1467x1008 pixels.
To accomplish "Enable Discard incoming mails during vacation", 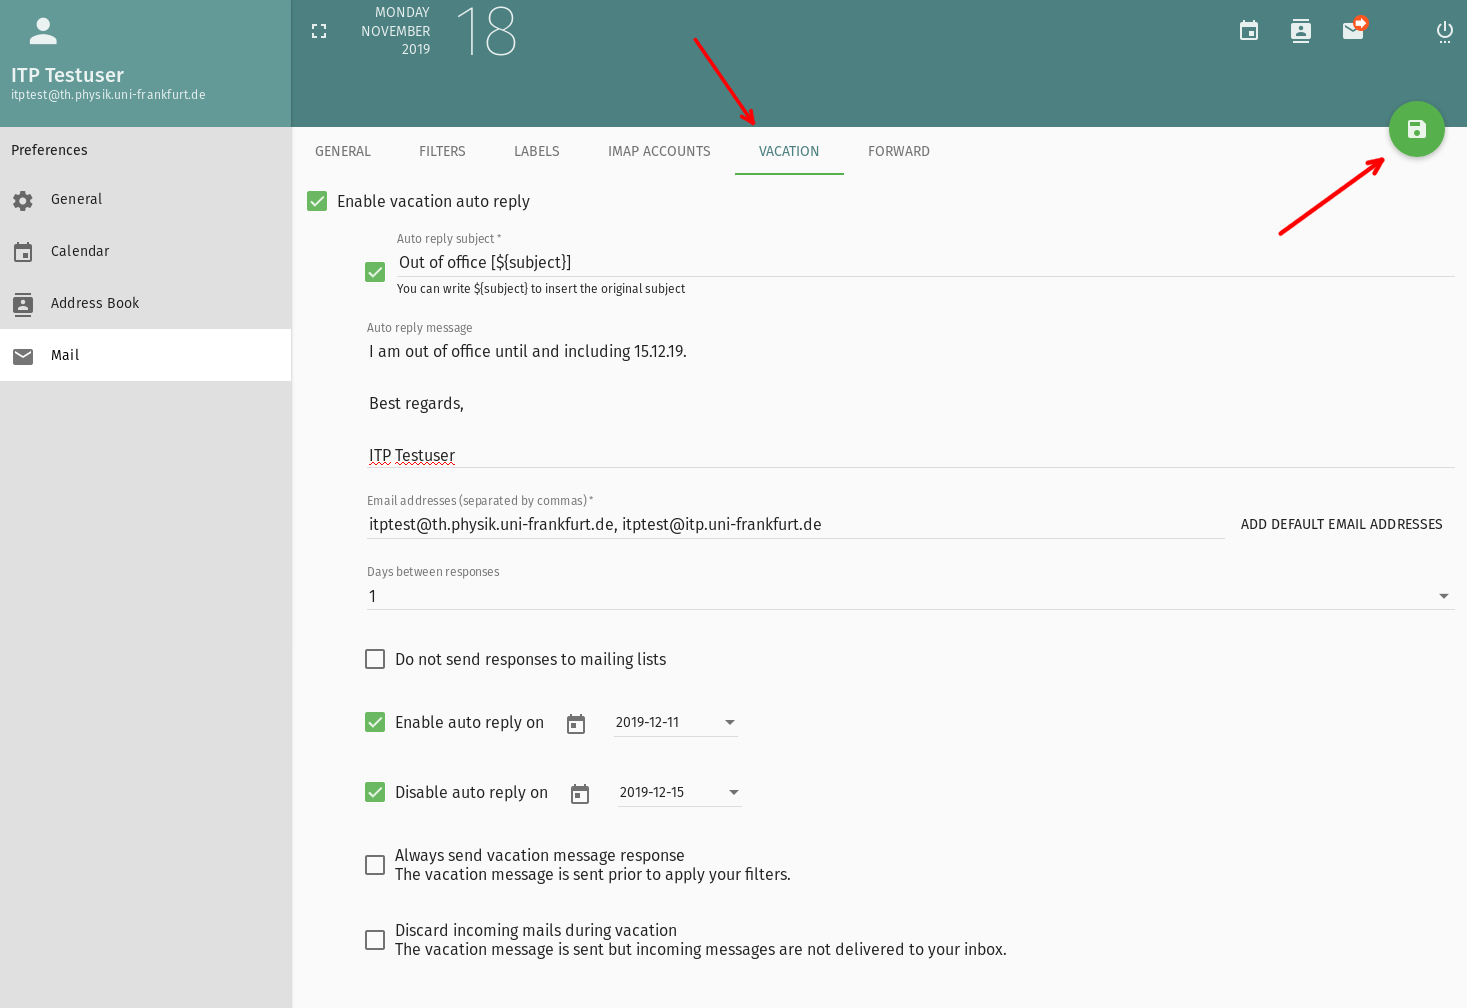I will pyautogui.click(x=375, y=940).
